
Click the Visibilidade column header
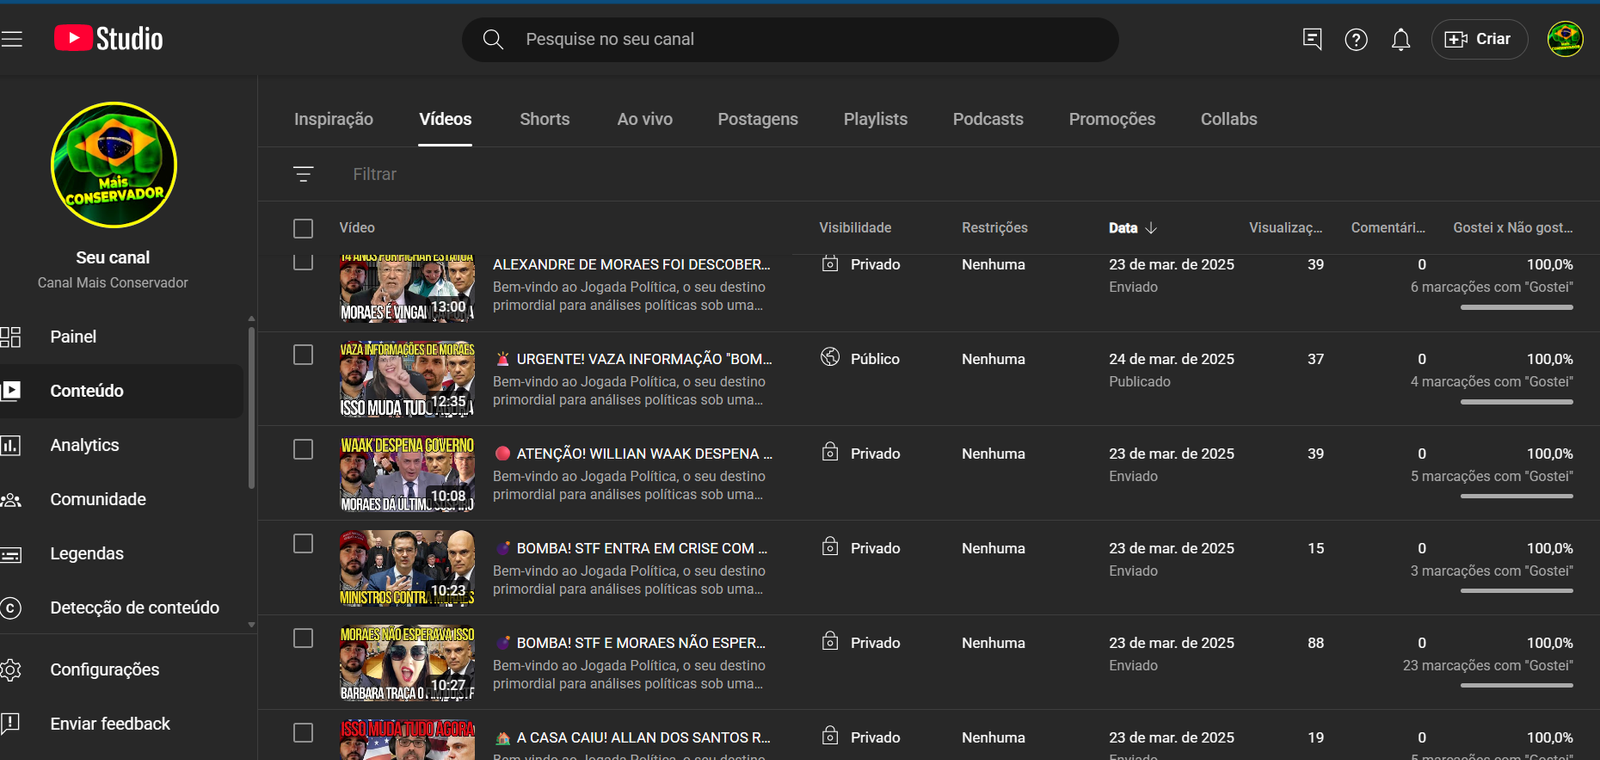[x=855, y=228]
